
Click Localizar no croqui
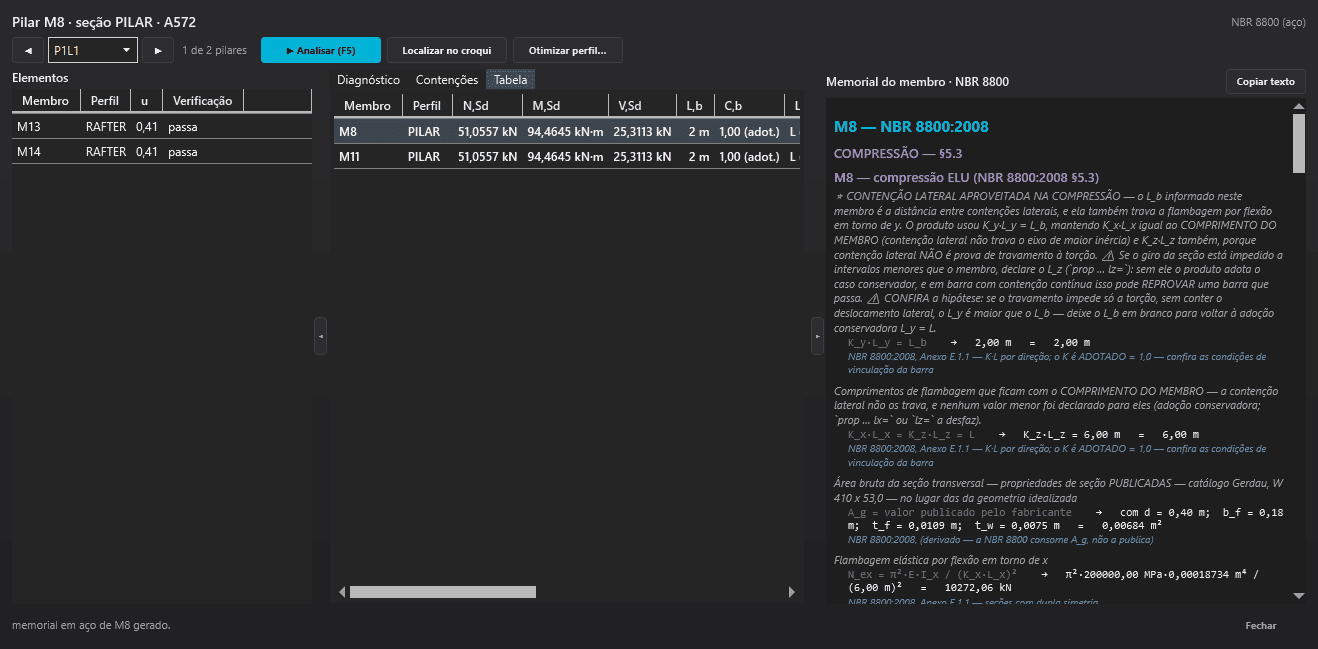[447, 50]
